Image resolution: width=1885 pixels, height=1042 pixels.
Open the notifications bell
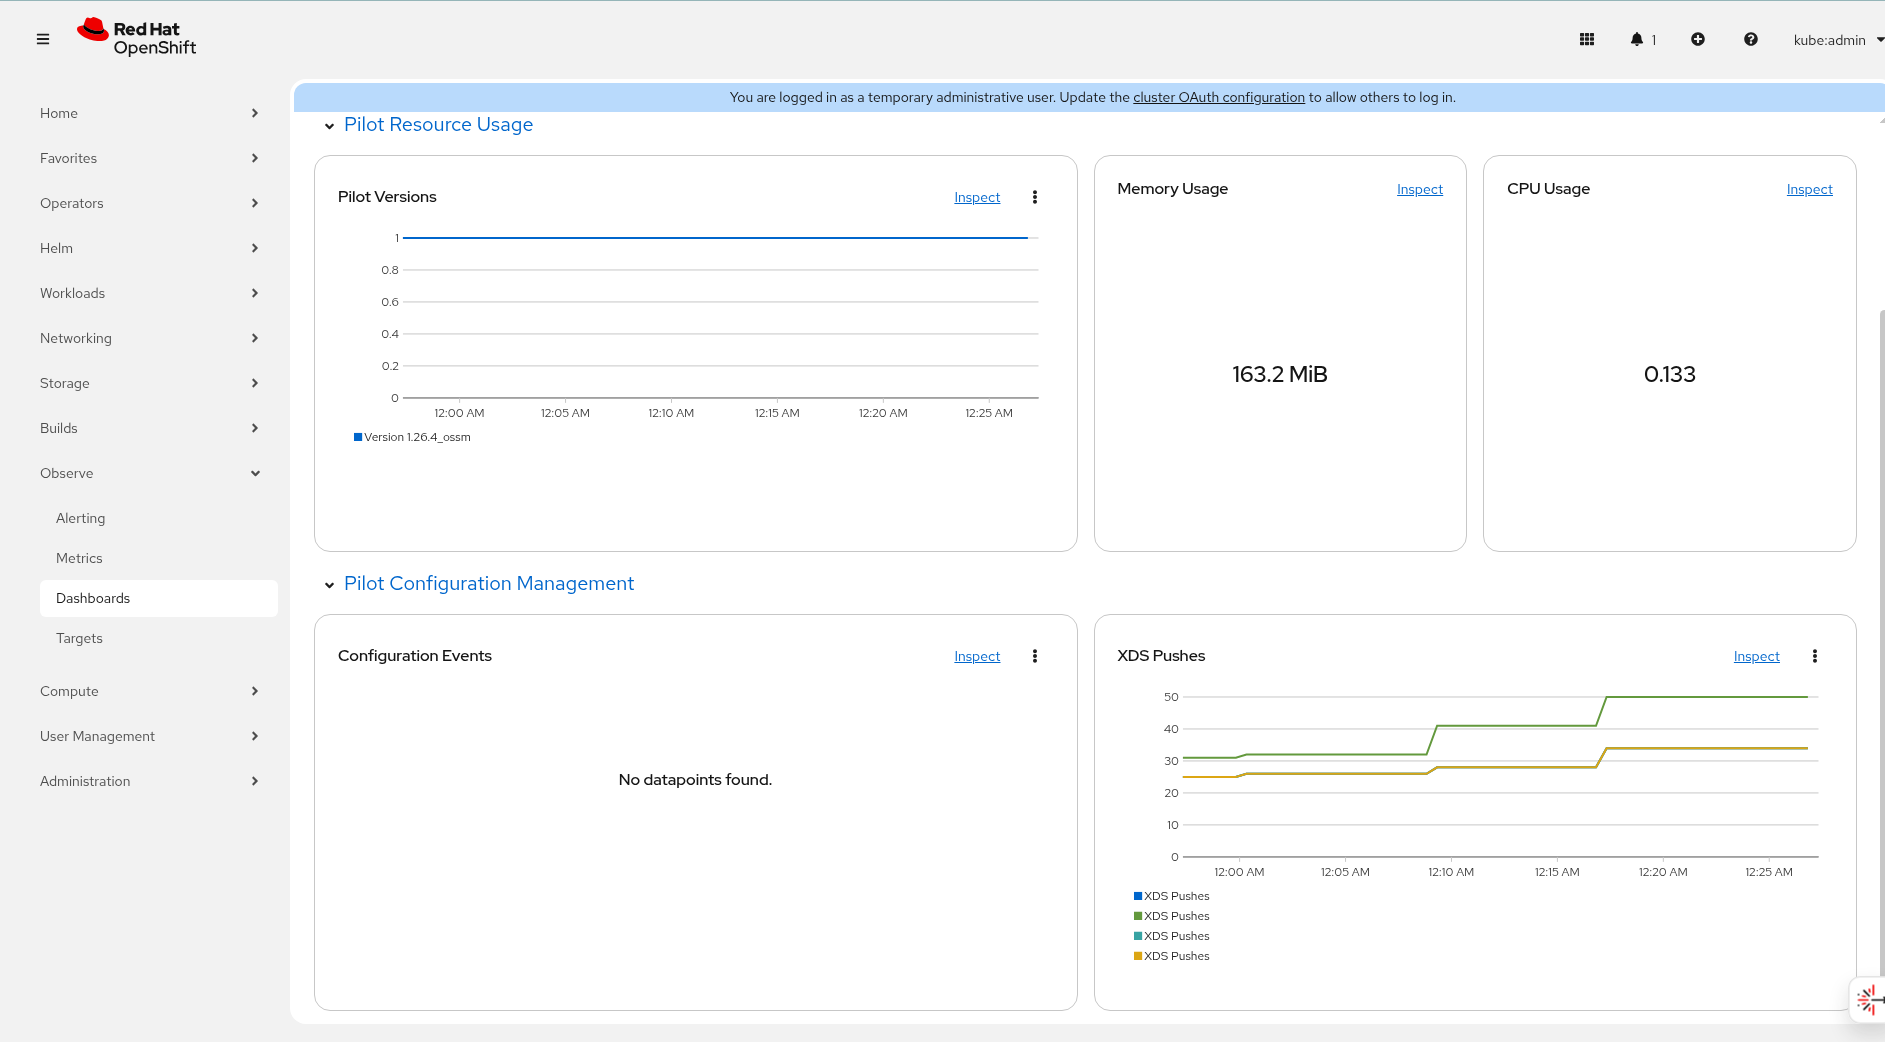[1637, 39]
